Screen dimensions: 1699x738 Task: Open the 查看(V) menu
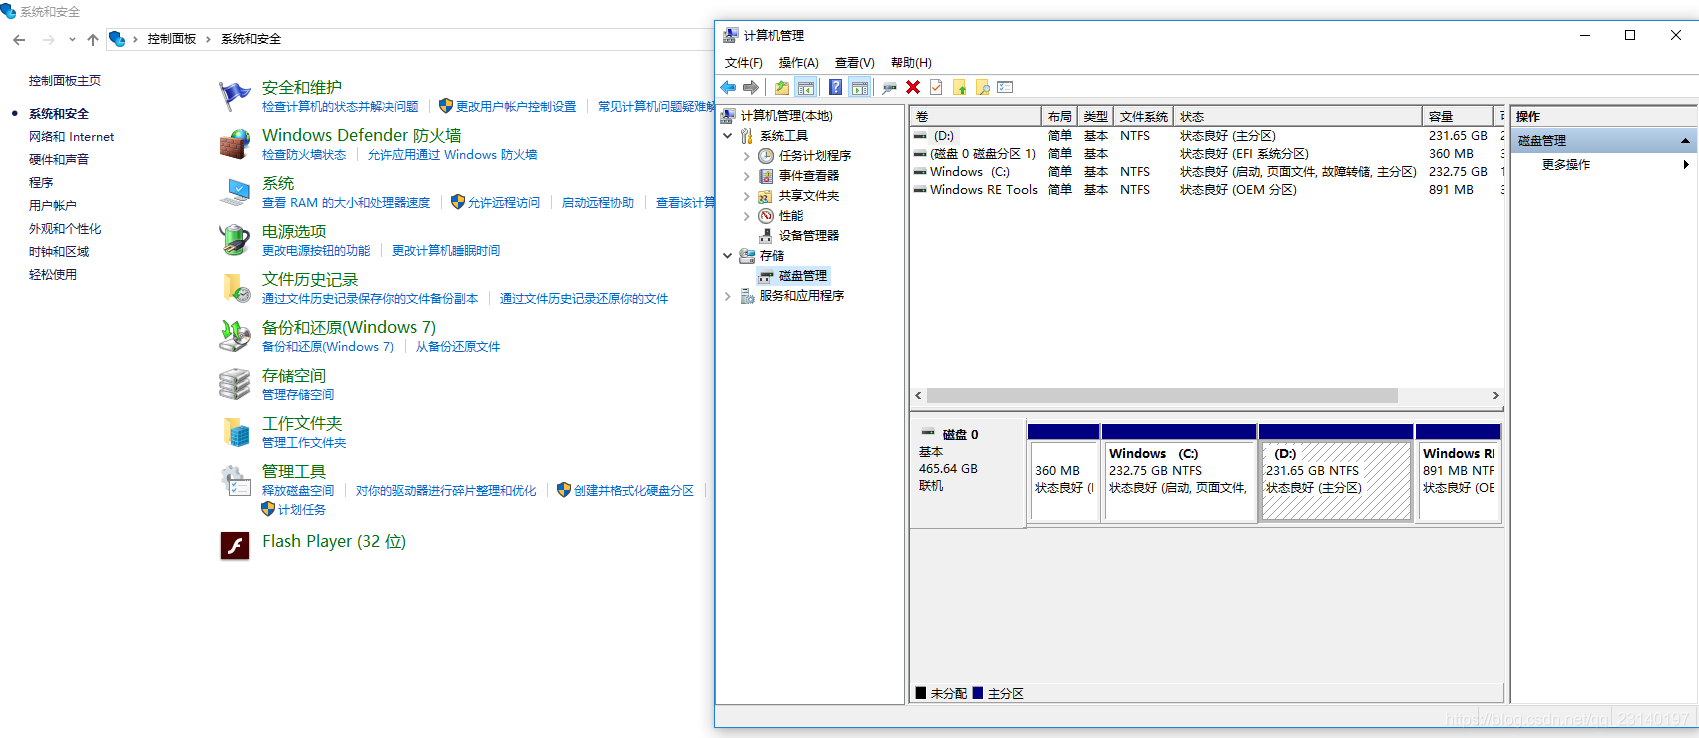coord(854,63)
